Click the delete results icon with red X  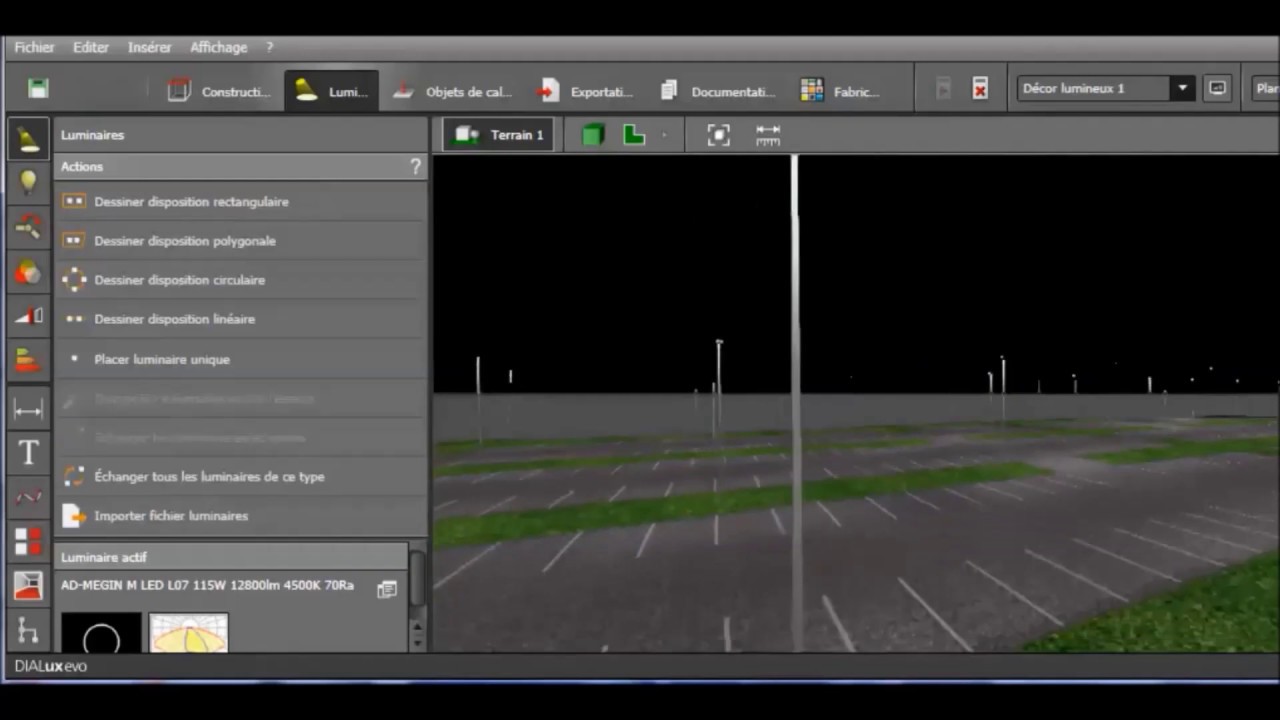(x=980, y=89)
